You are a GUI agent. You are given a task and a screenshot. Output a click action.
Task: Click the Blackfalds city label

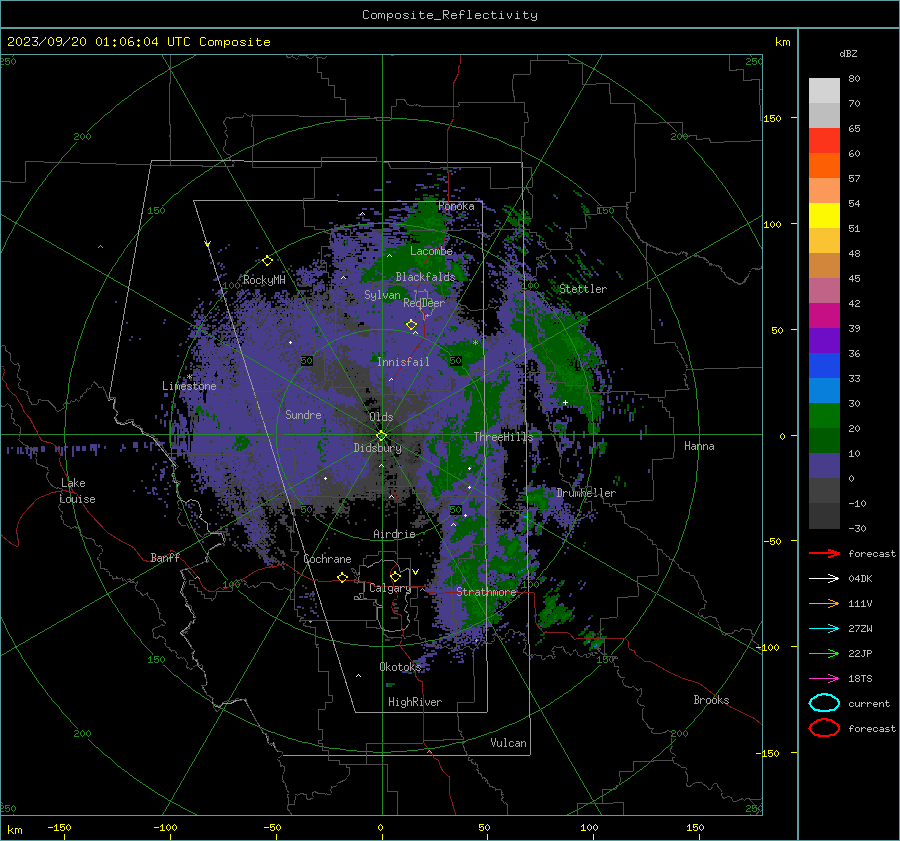click(425, 277)
